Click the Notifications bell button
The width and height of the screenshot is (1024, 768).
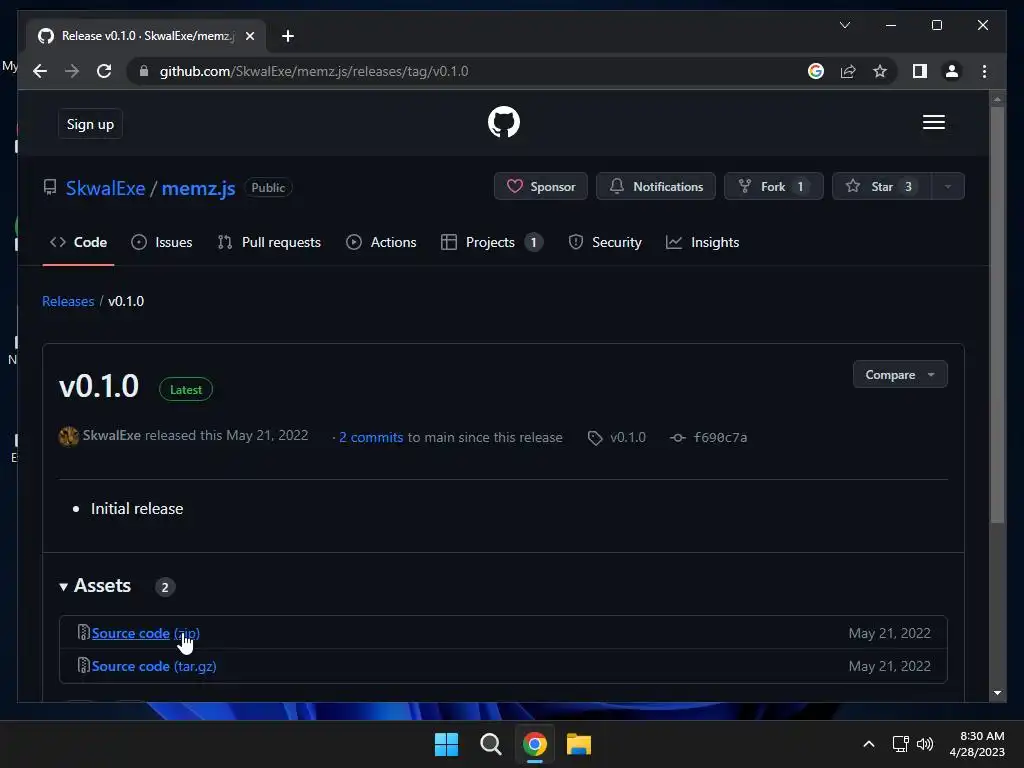pos(656,186)
